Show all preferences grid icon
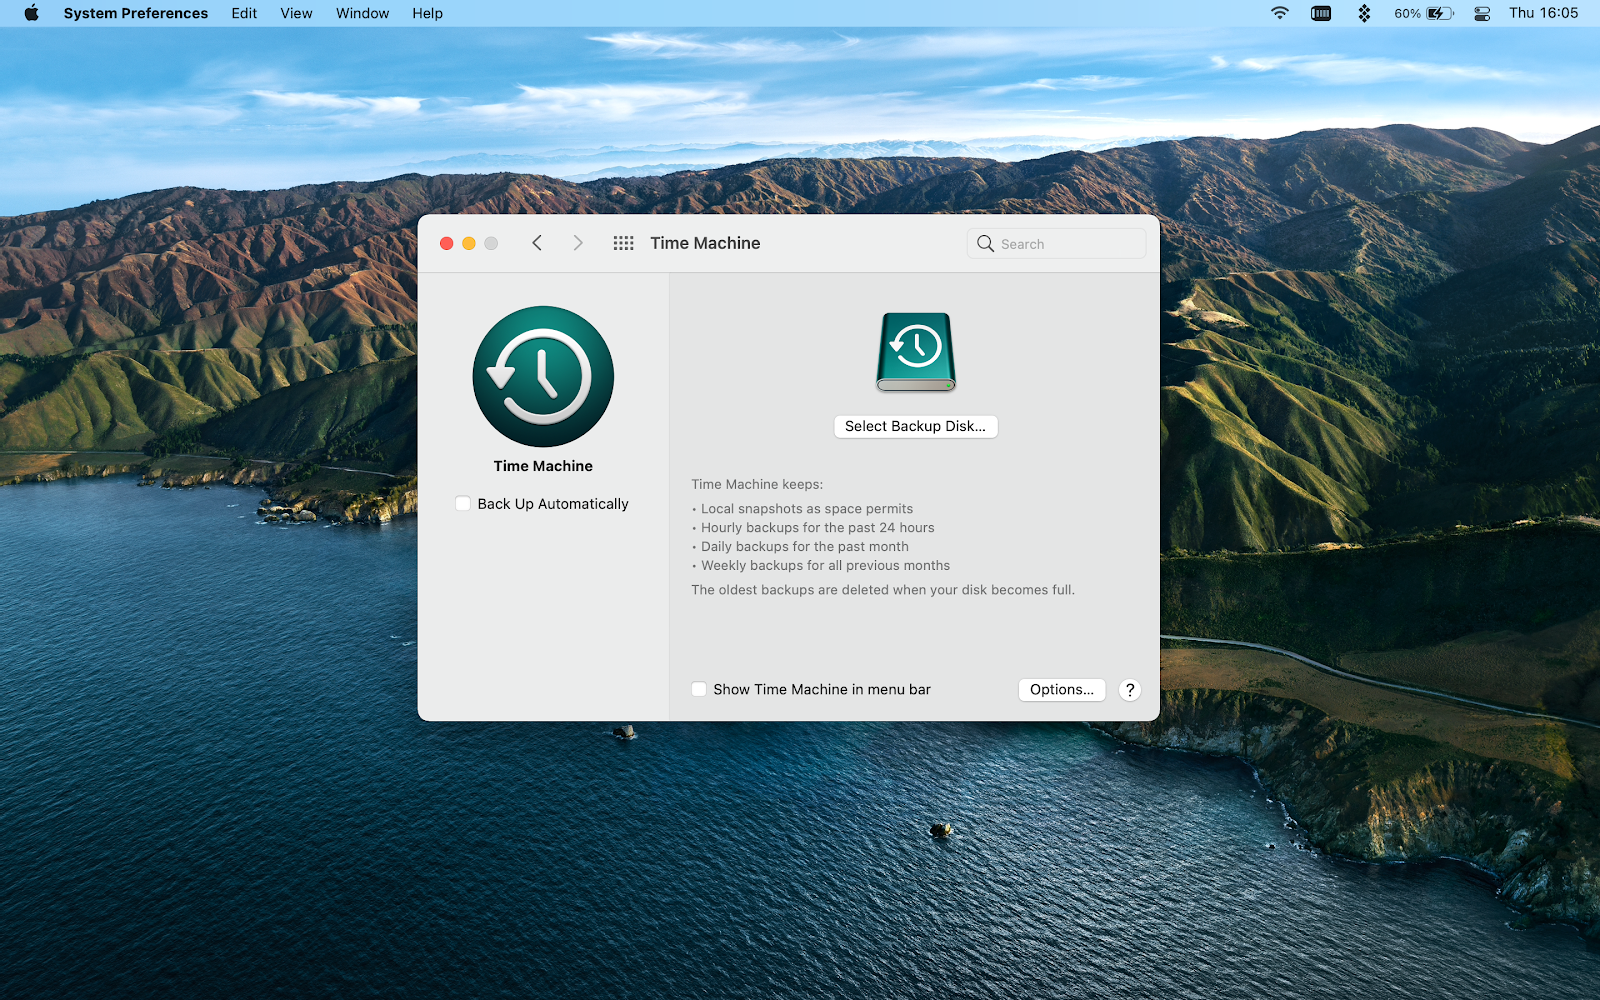Screen dimensions: 1600x1000 pyautogui.click(x=623, y=243)
